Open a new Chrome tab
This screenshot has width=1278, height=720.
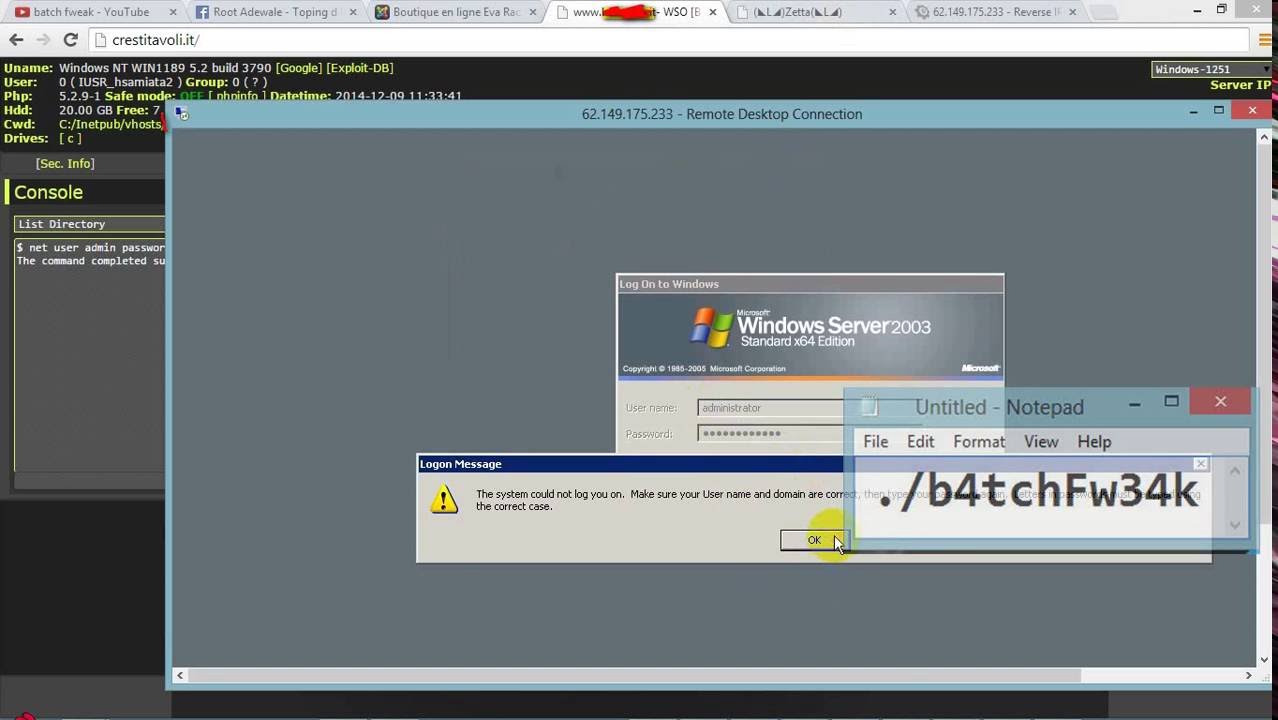tap(1104, 12)
